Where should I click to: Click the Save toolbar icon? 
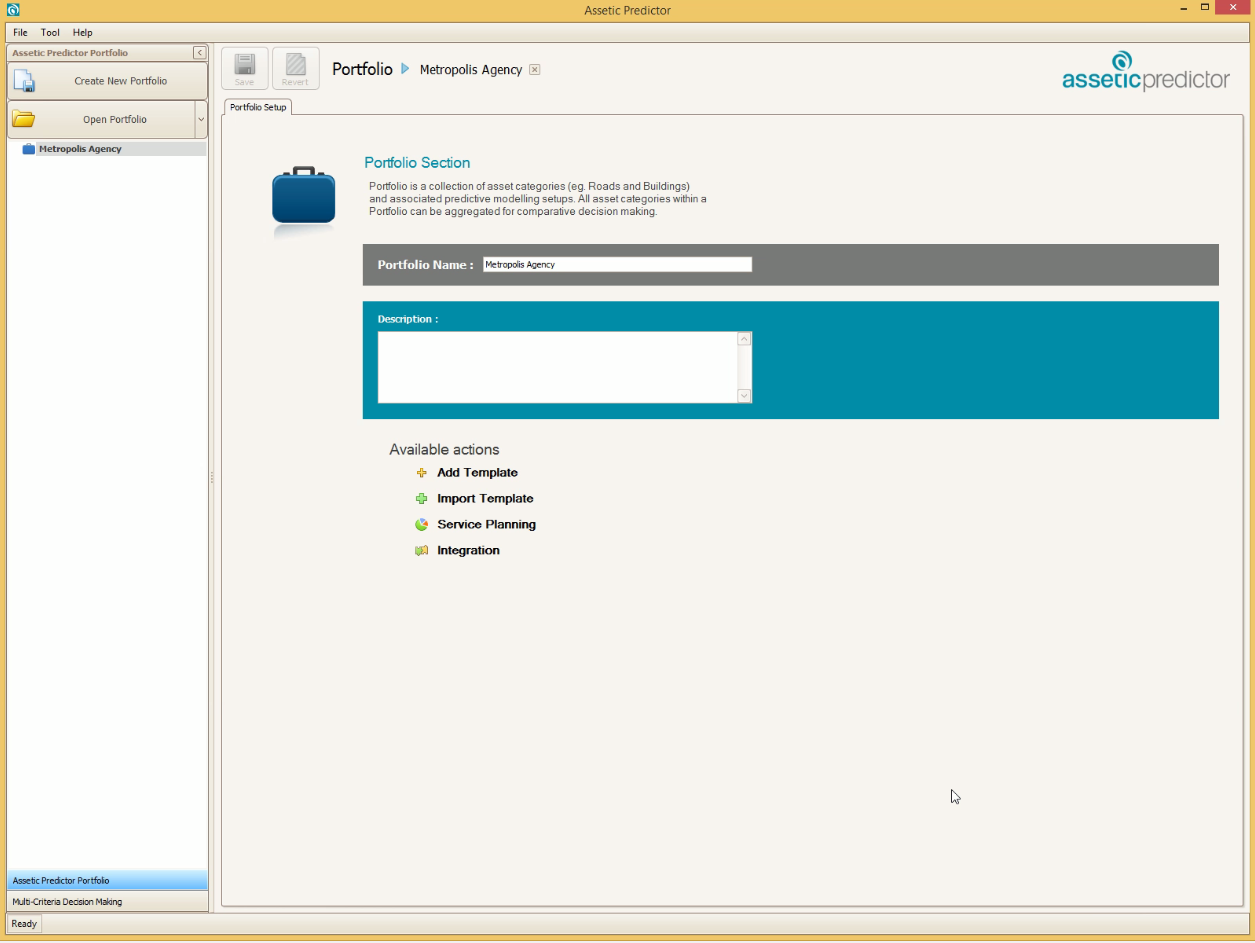click(x=244, y=68)
